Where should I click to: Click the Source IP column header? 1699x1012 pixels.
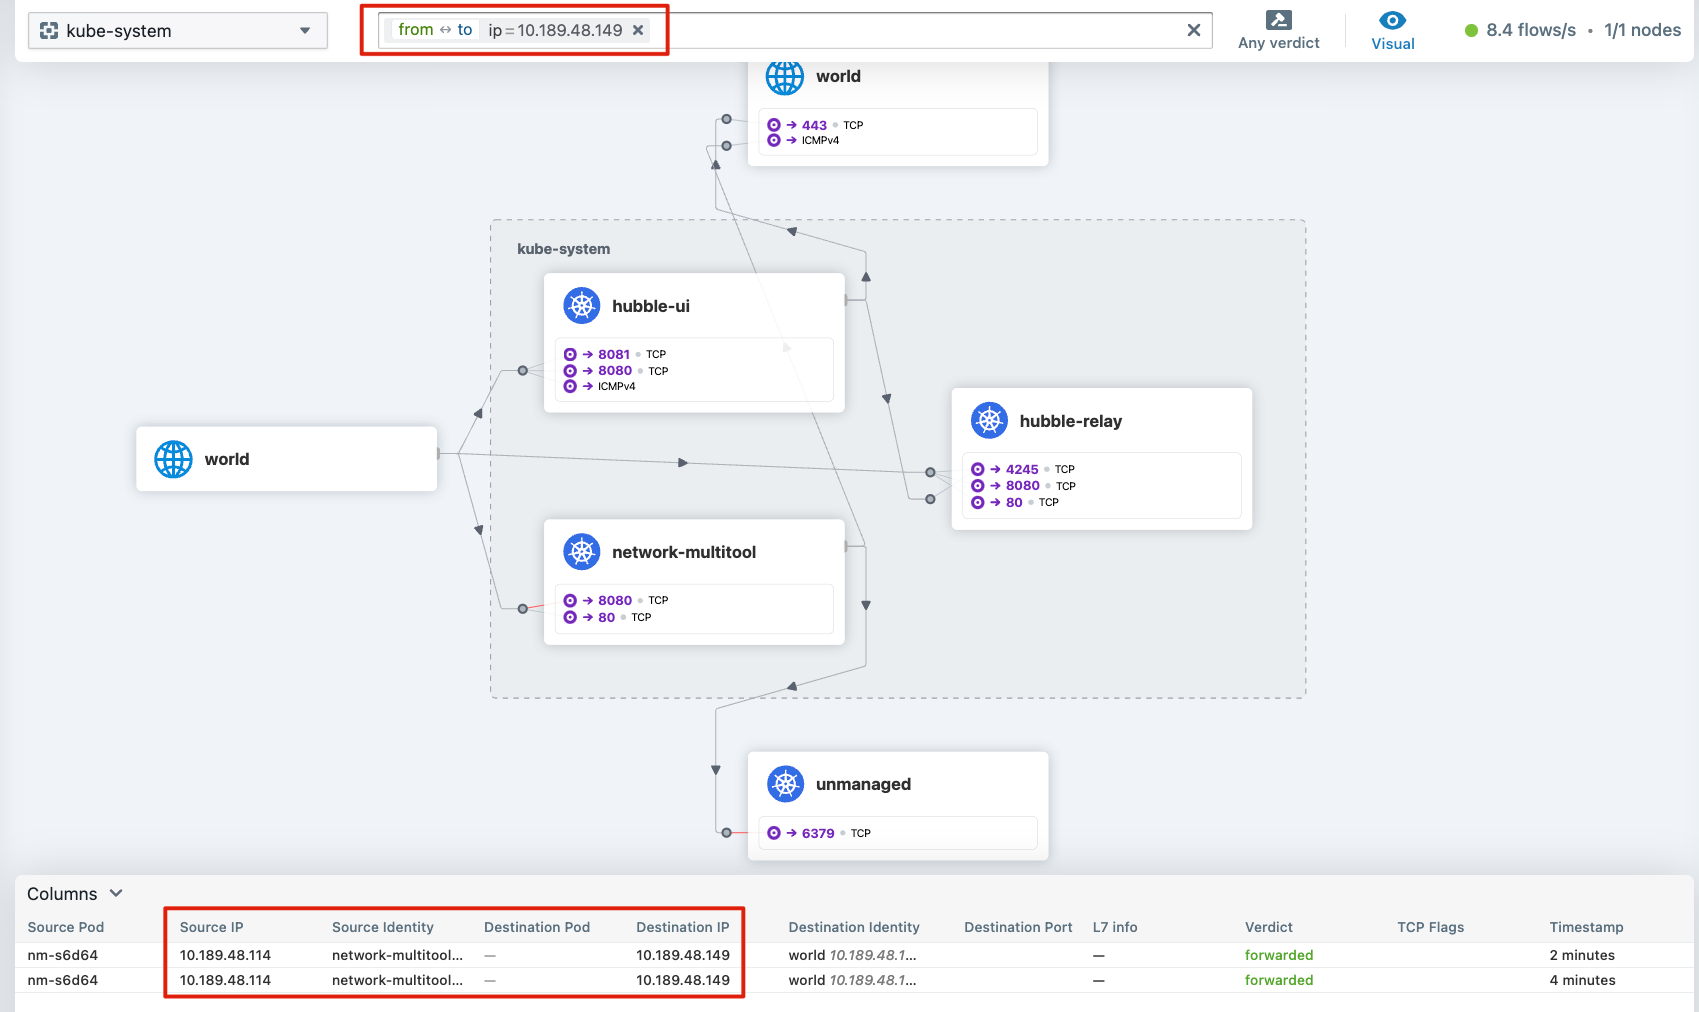(x=212, y=927)
